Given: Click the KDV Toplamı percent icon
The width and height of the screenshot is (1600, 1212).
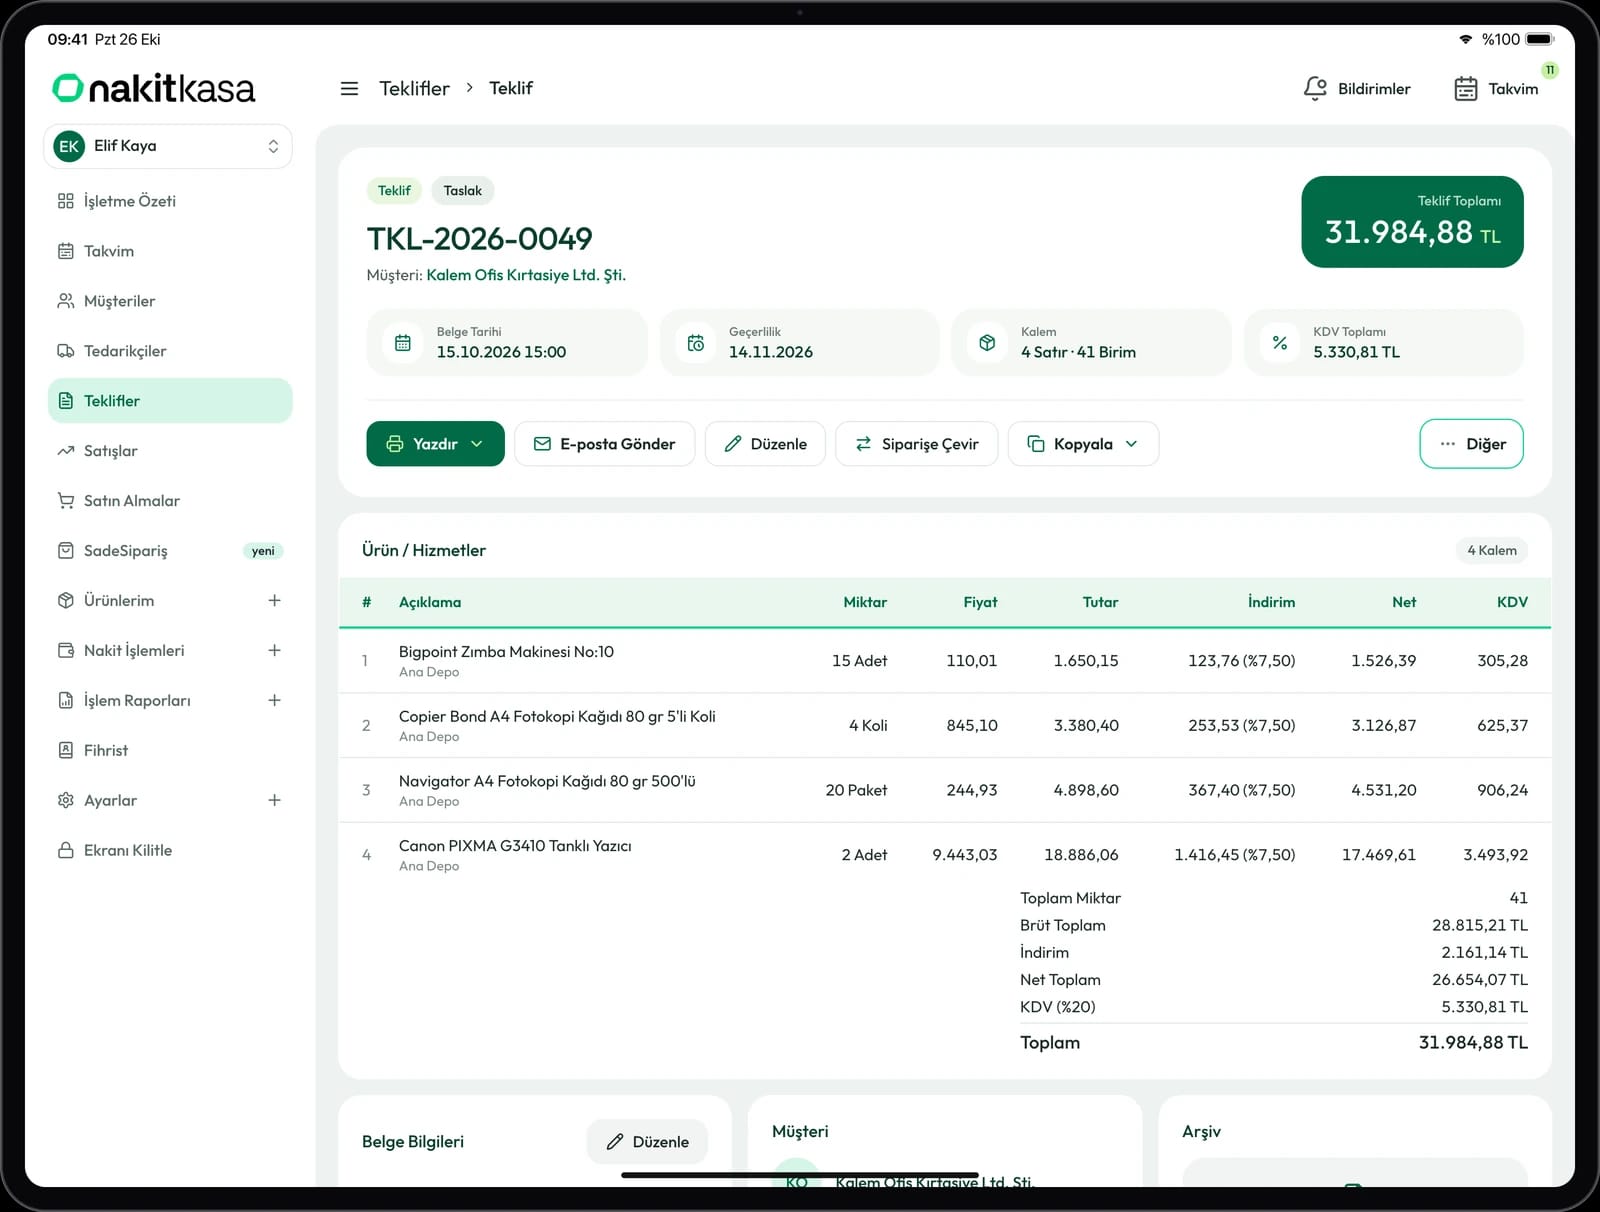Looking at the screenshot, I should [x=1280, y=343].
